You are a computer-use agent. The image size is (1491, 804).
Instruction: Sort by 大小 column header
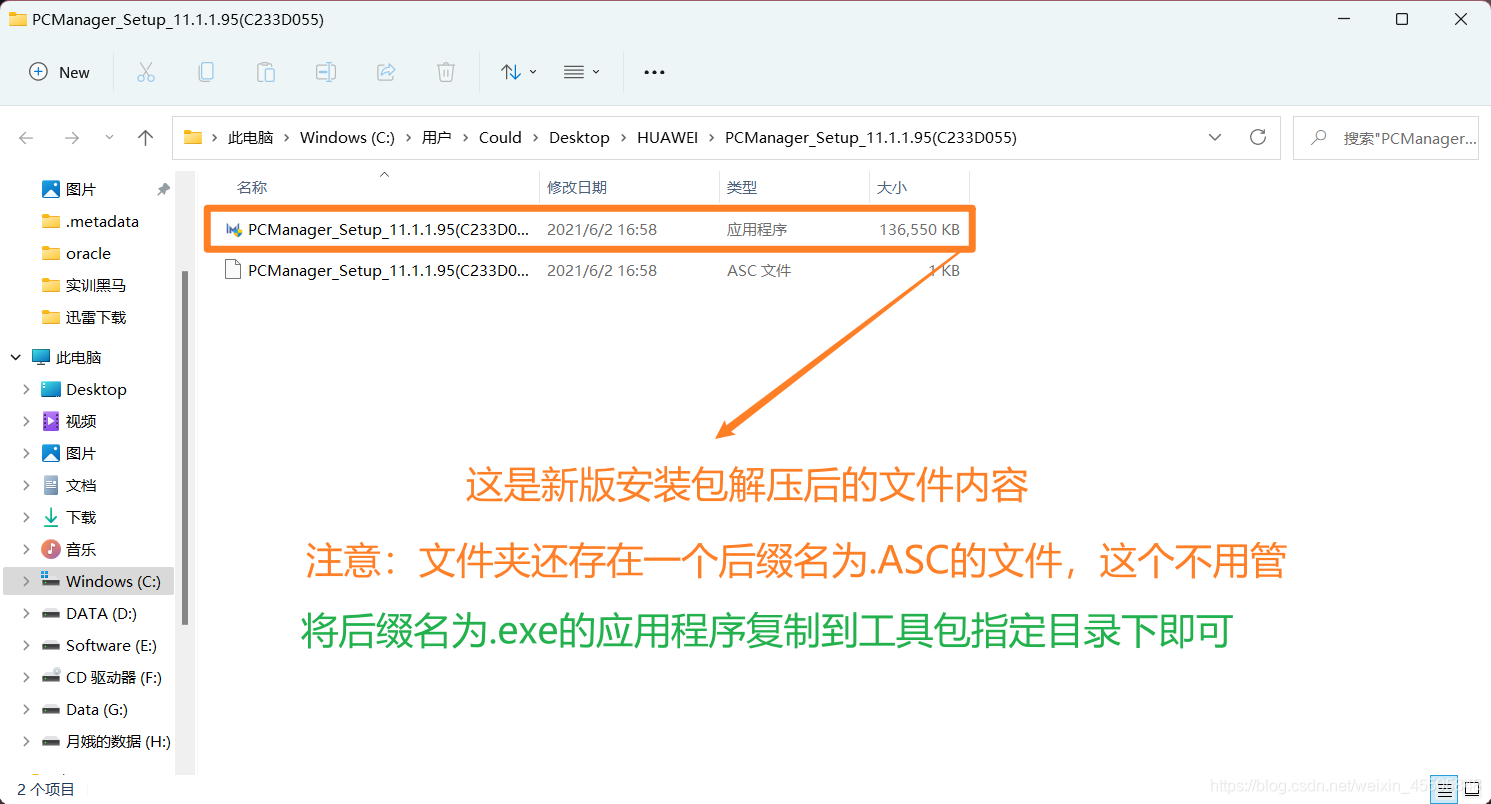[892, 187]
